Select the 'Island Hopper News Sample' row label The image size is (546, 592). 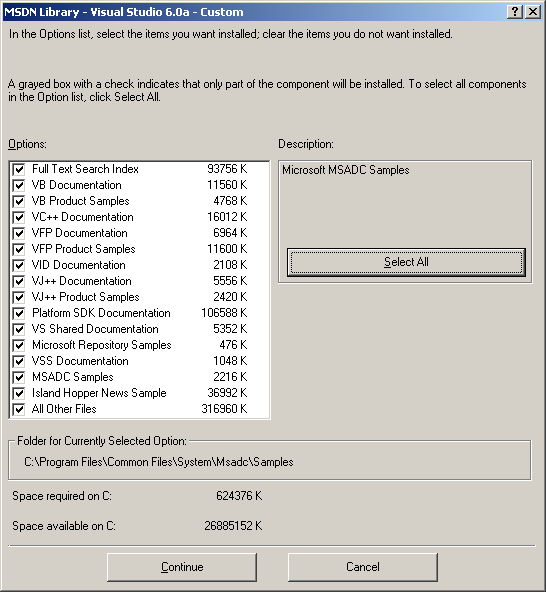point(99,393)
